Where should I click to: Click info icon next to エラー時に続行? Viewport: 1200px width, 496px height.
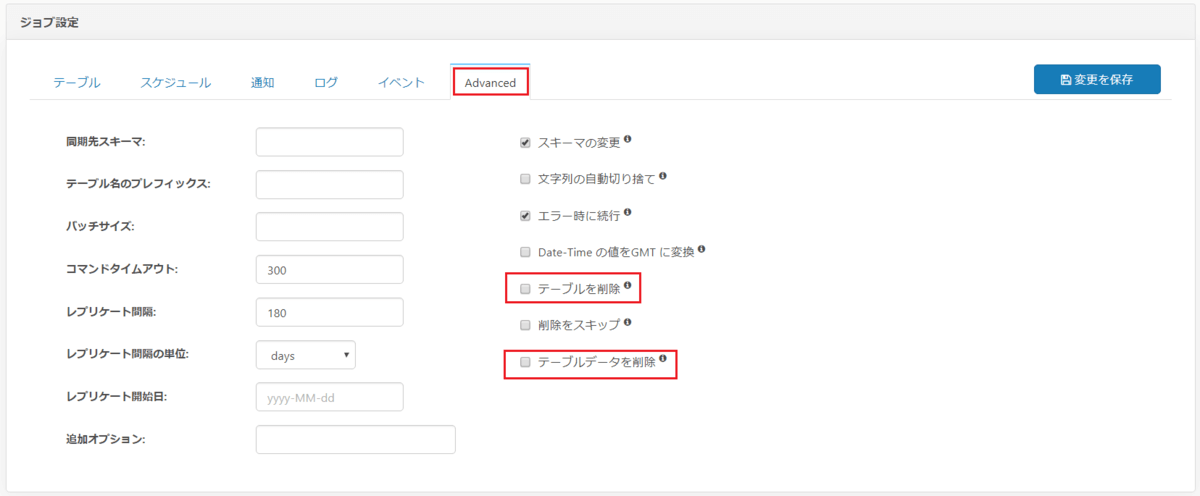click(x=628, y=212)
